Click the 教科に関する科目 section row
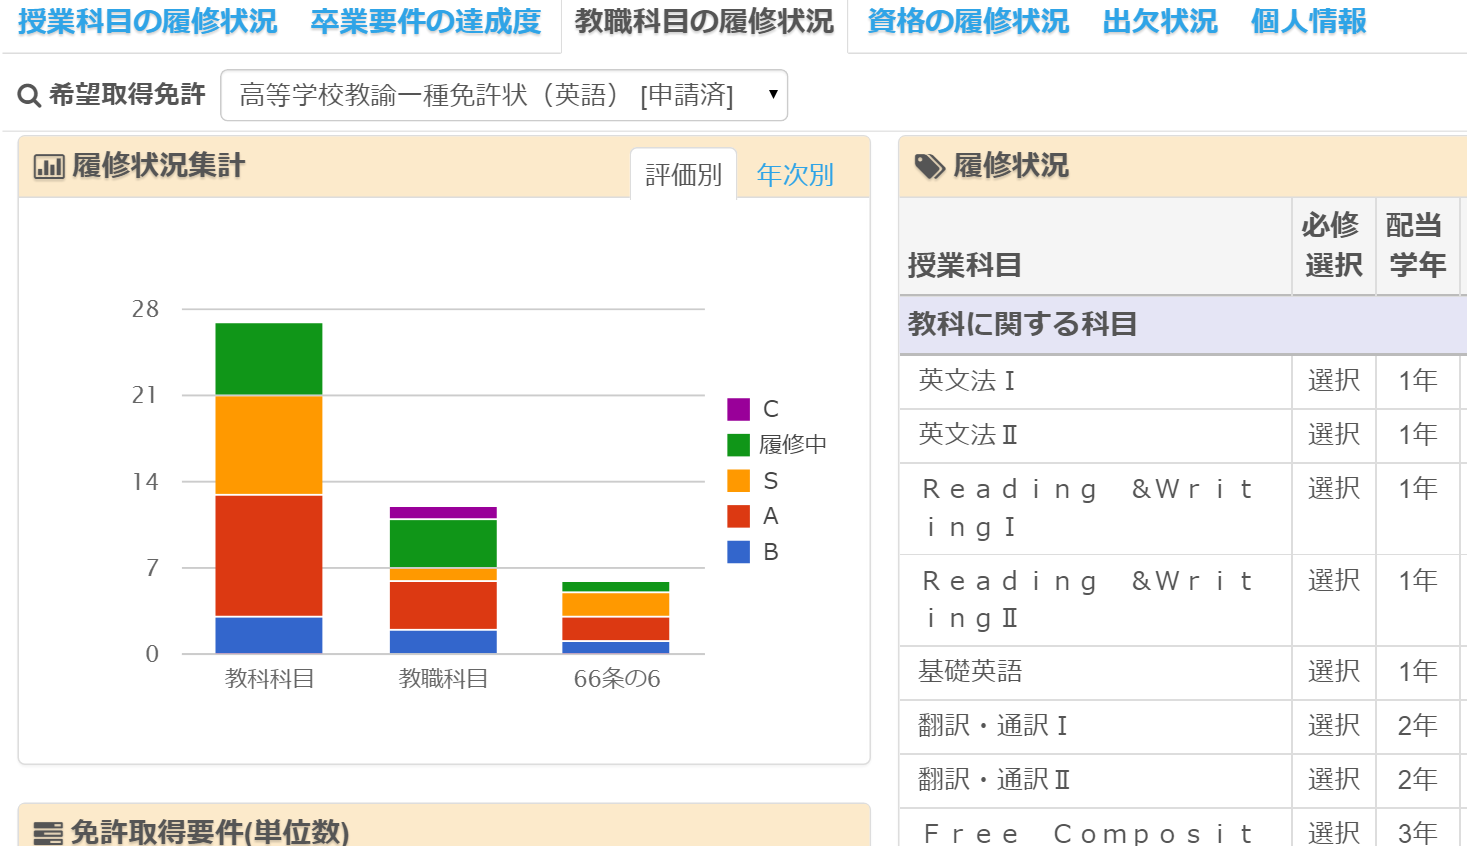Screen dimensions: 1467x846 1183,325
